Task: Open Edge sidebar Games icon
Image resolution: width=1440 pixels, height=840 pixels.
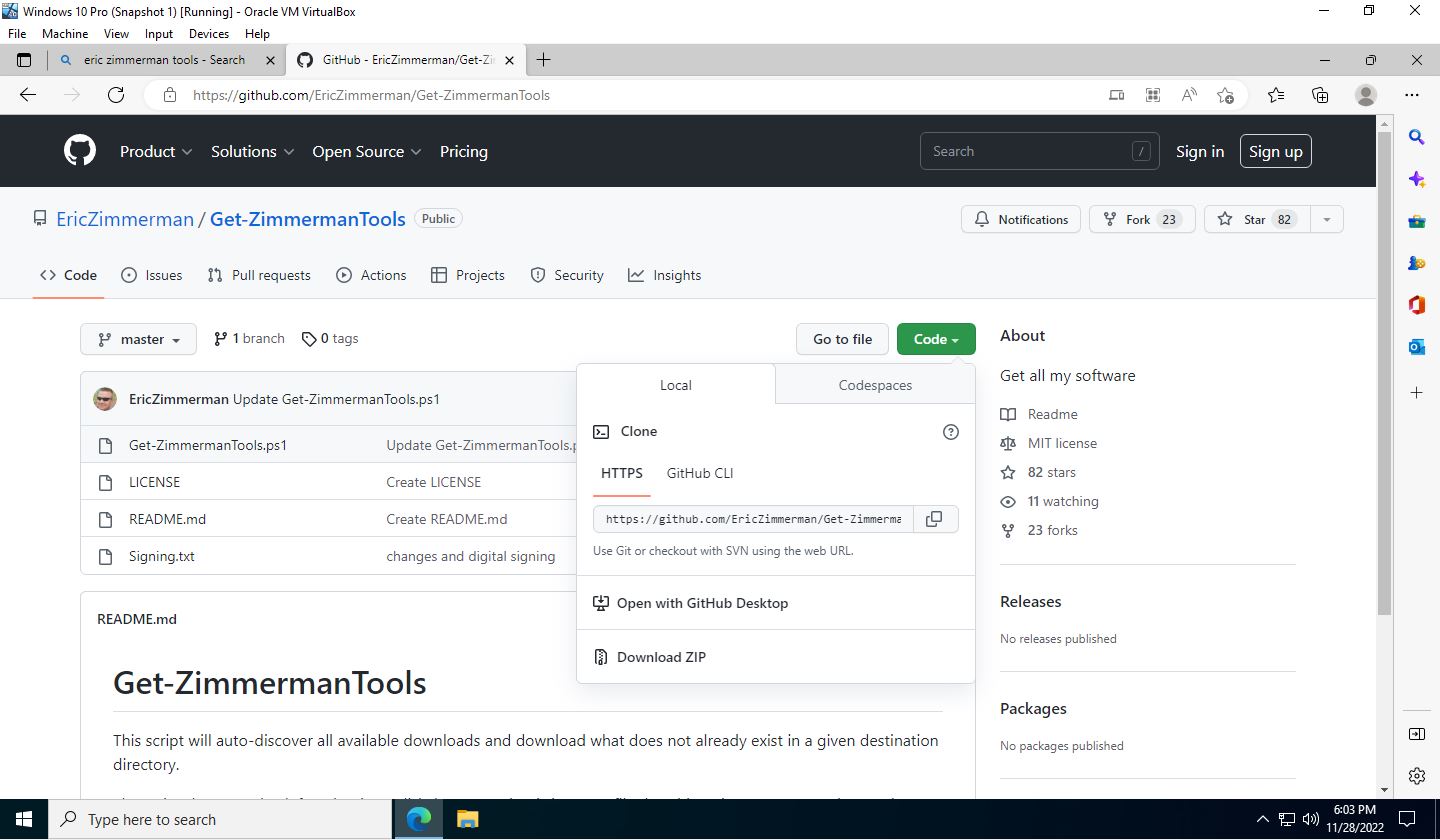Action: point(1416,263)
